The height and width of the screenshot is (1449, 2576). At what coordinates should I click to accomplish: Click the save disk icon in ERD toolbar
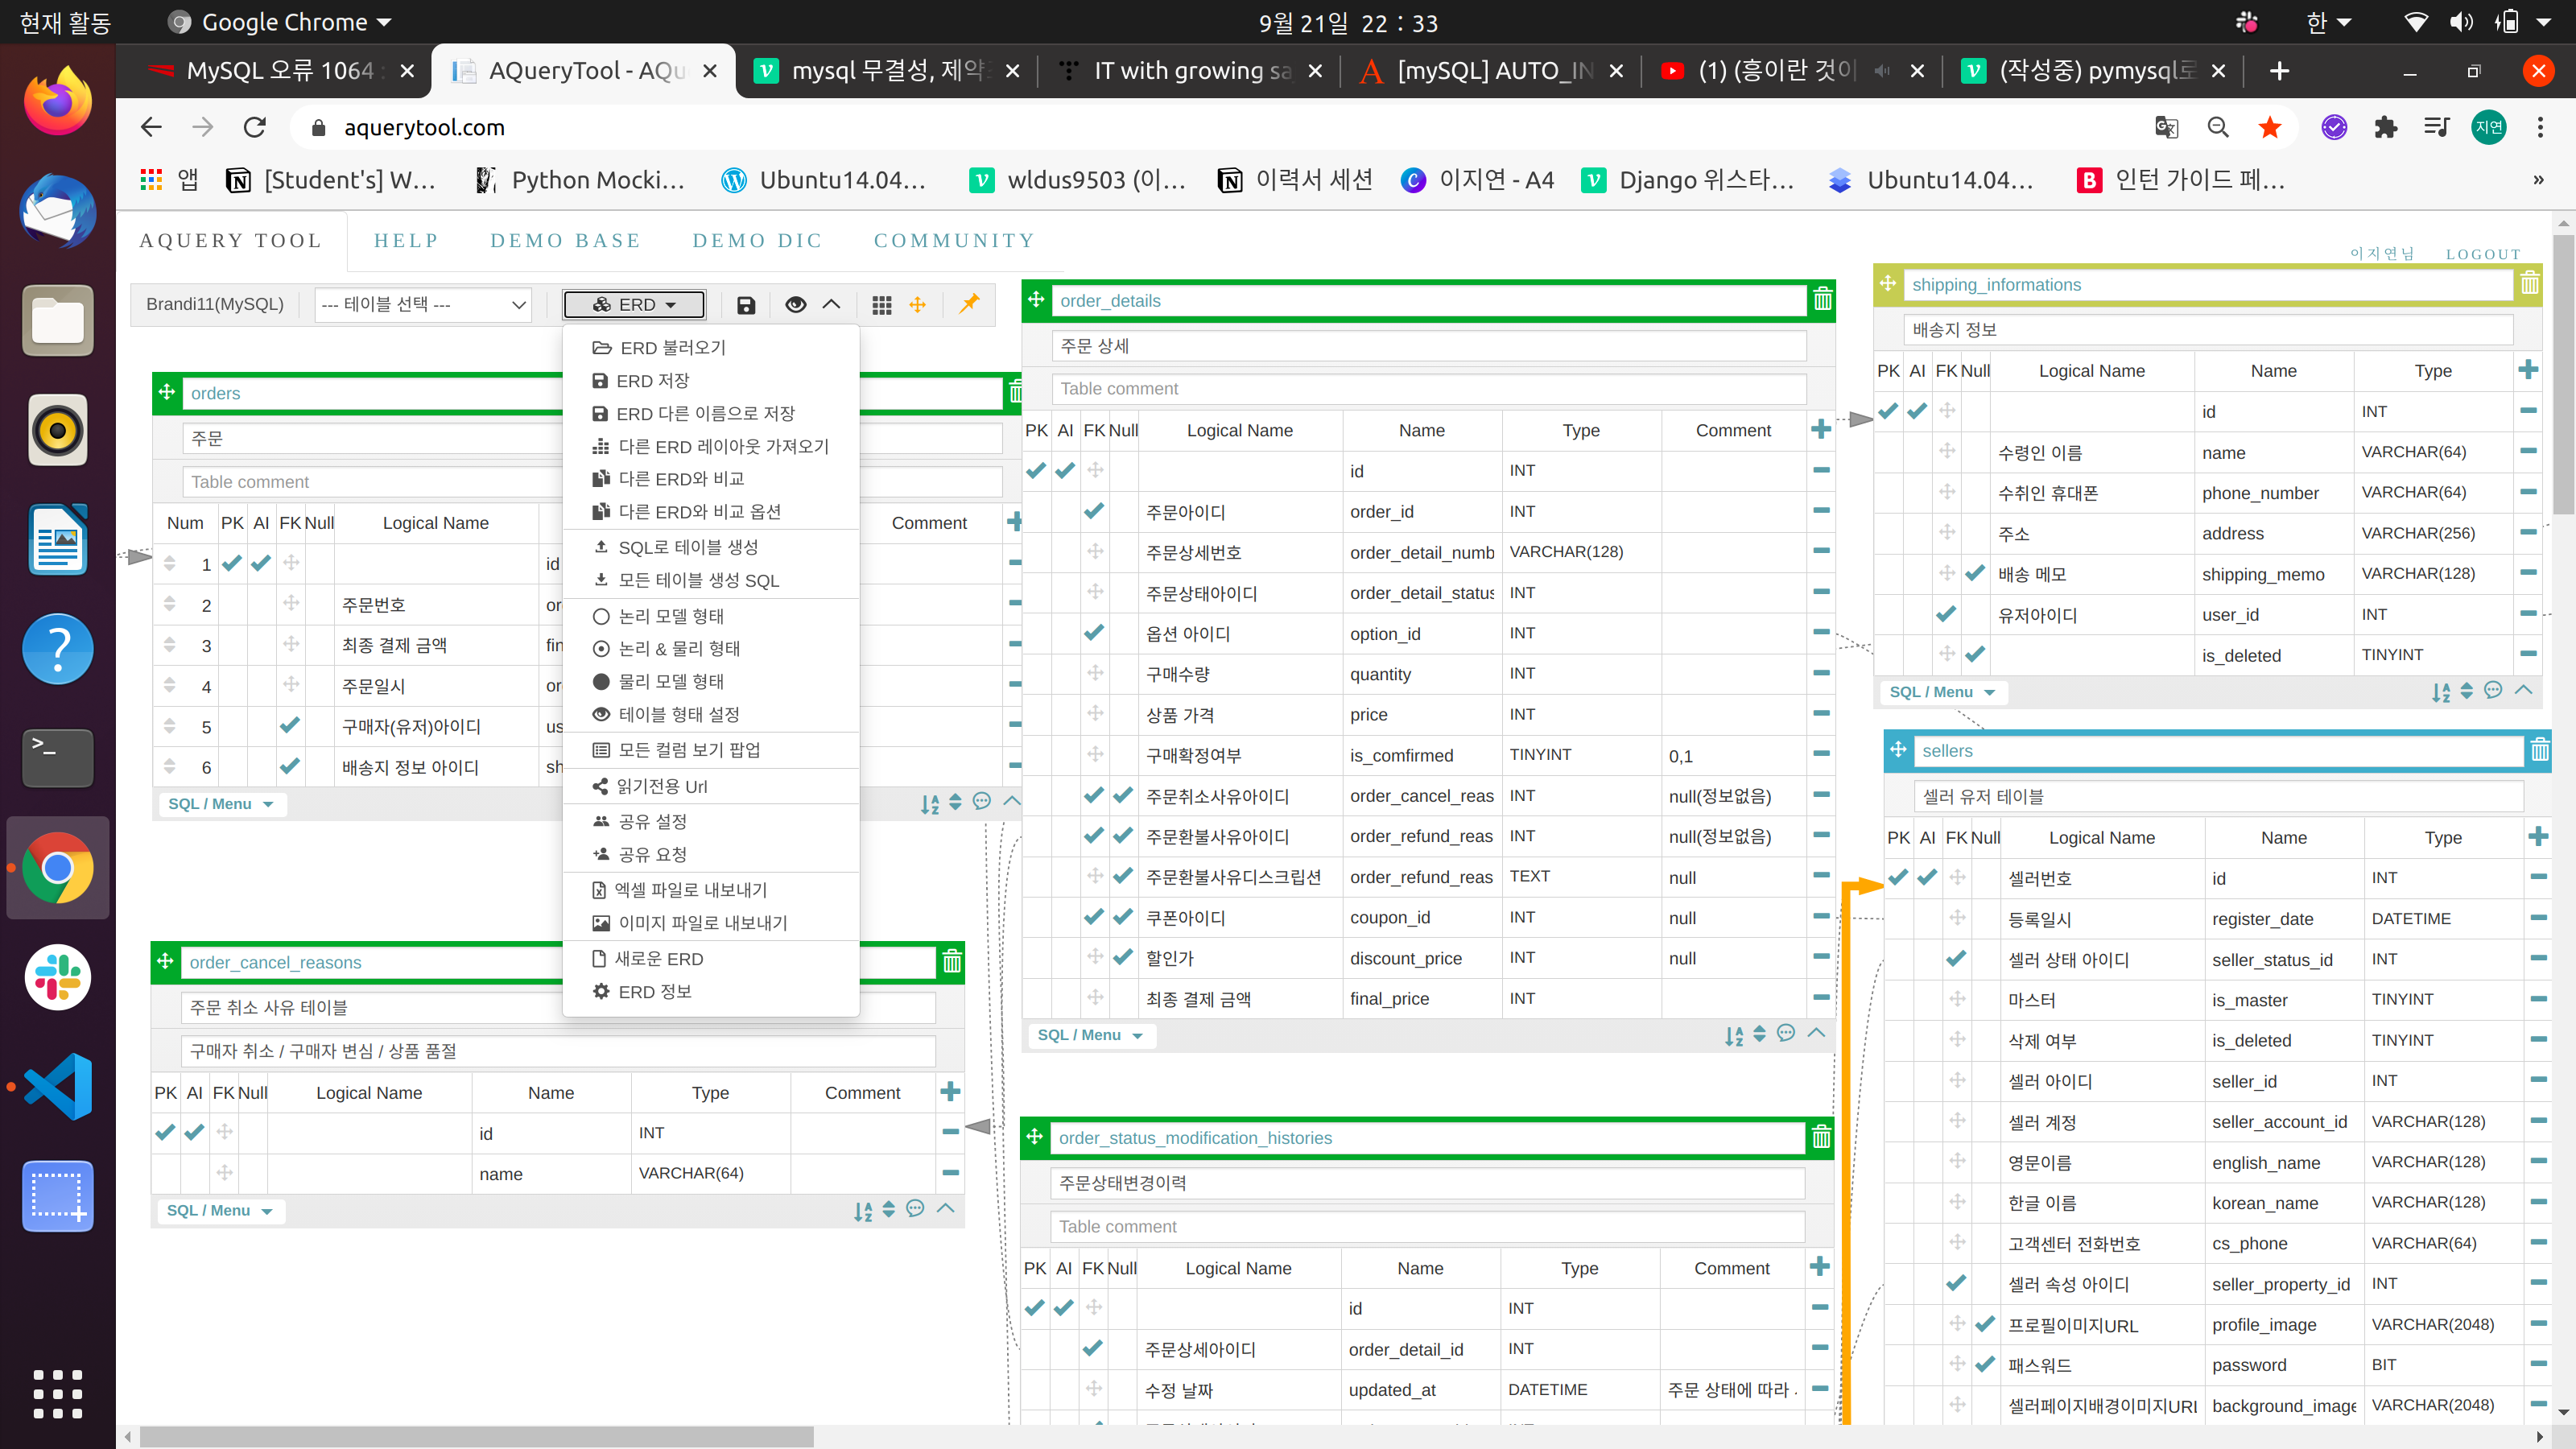746,305
